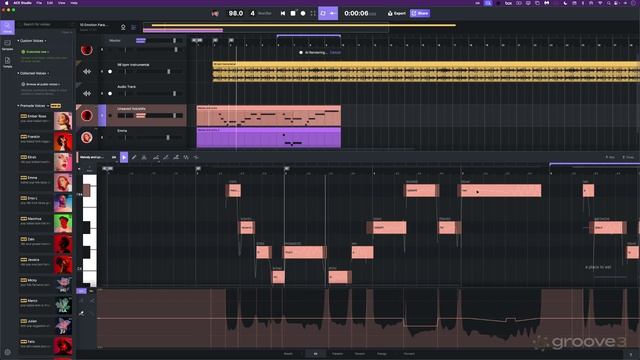
Task: Select the pencil draw tool
Action: [x=134, y=157]
